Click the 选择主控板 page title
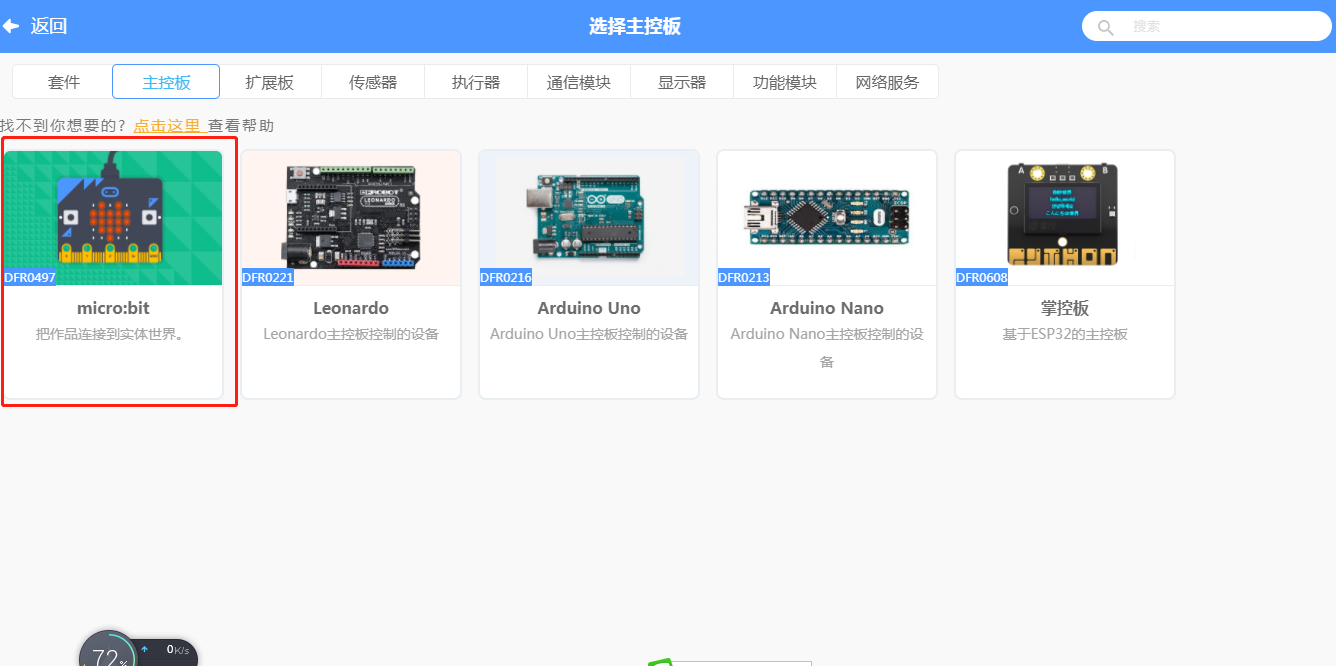 635,26
